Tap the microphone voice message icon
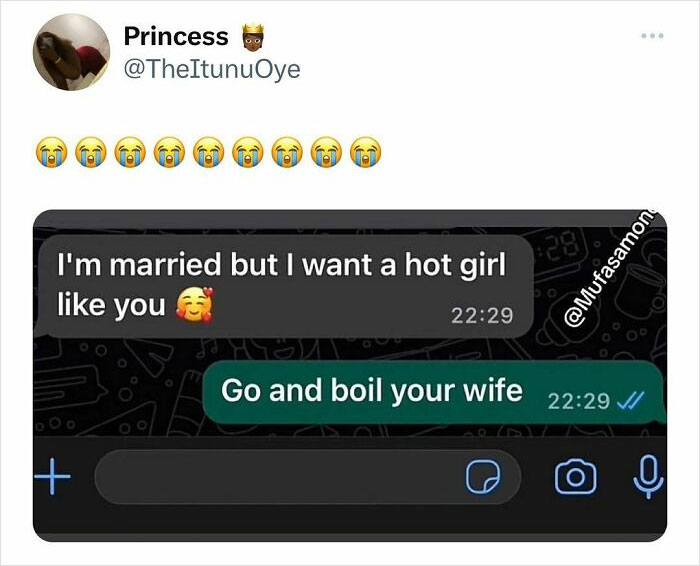 [x=649, y=477]
